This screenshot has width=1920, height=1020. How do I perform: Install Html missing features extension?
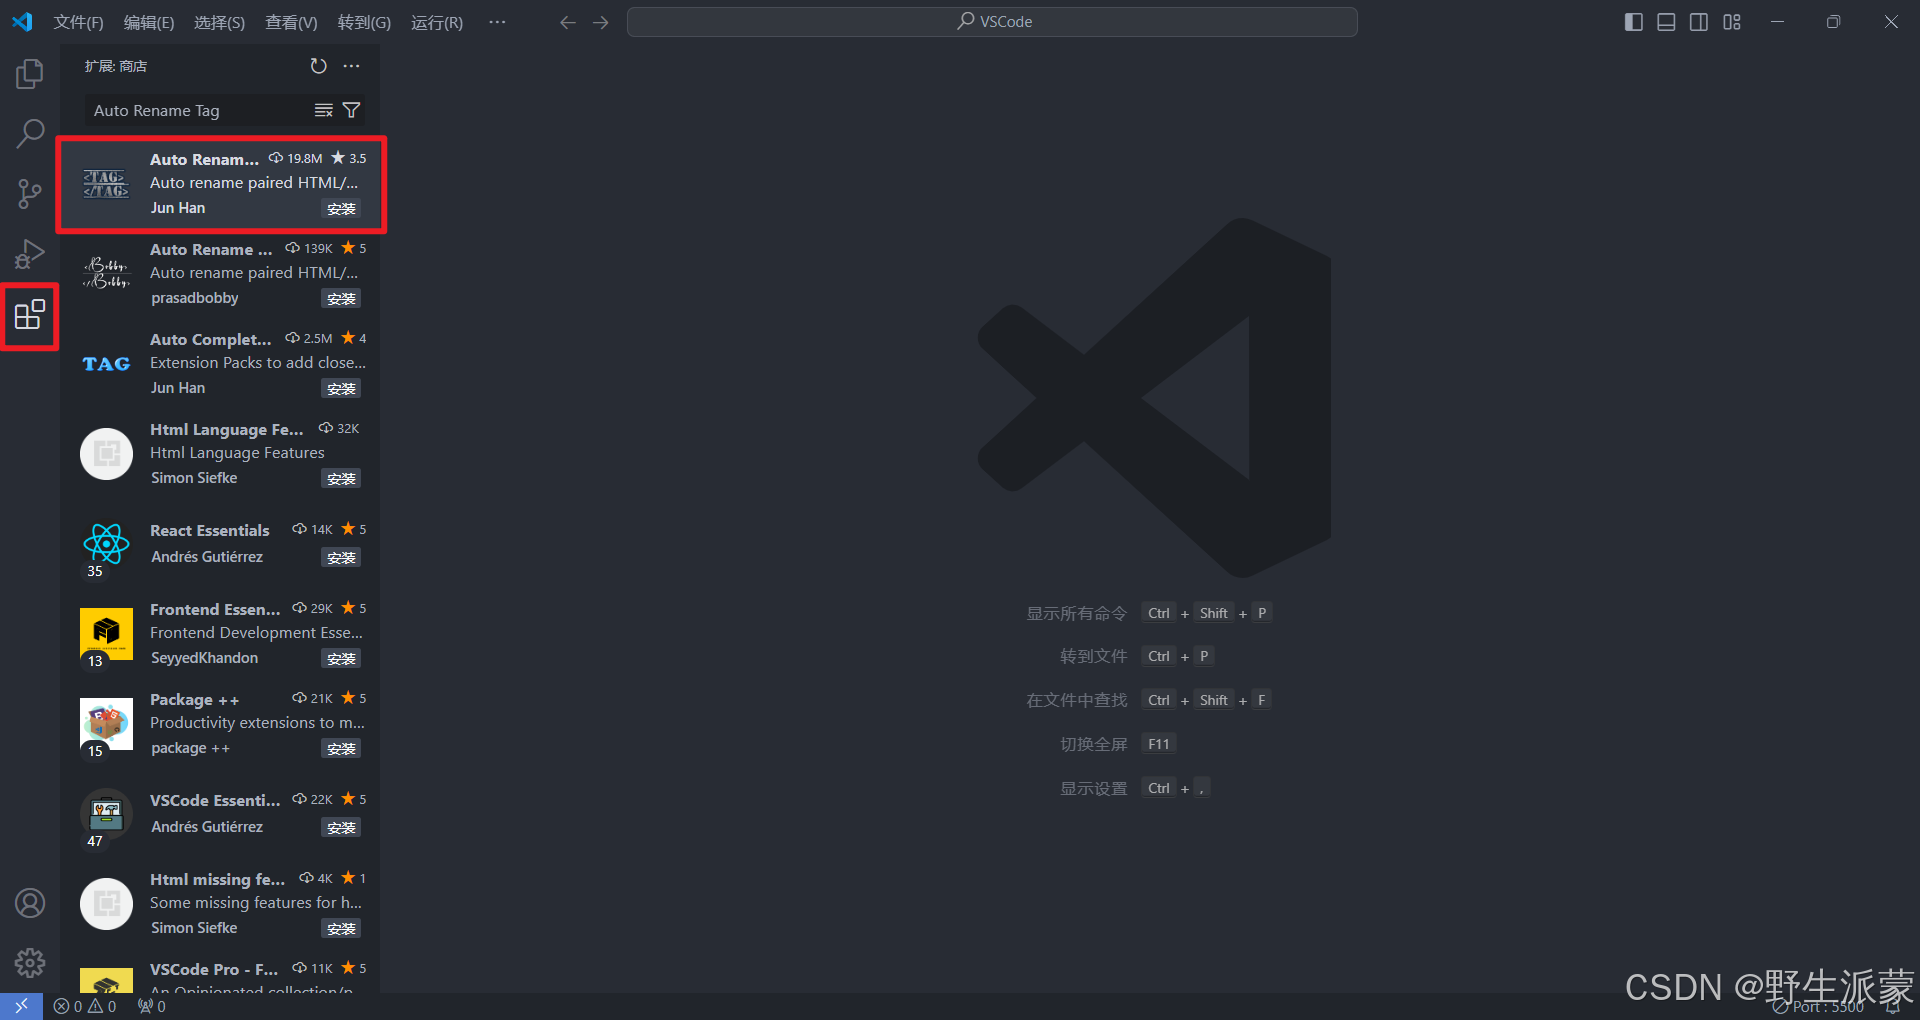coord(341,928)
